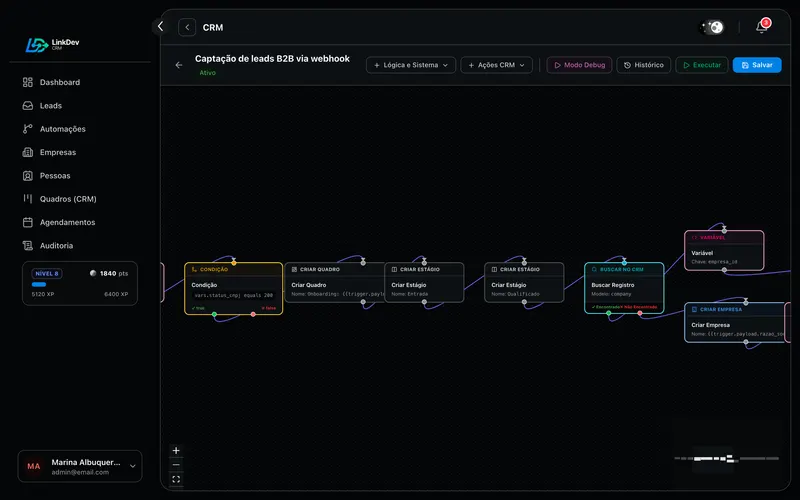Select the Criar Quadro node
Viewport: 800px width, 500px height.
[334, 282]
